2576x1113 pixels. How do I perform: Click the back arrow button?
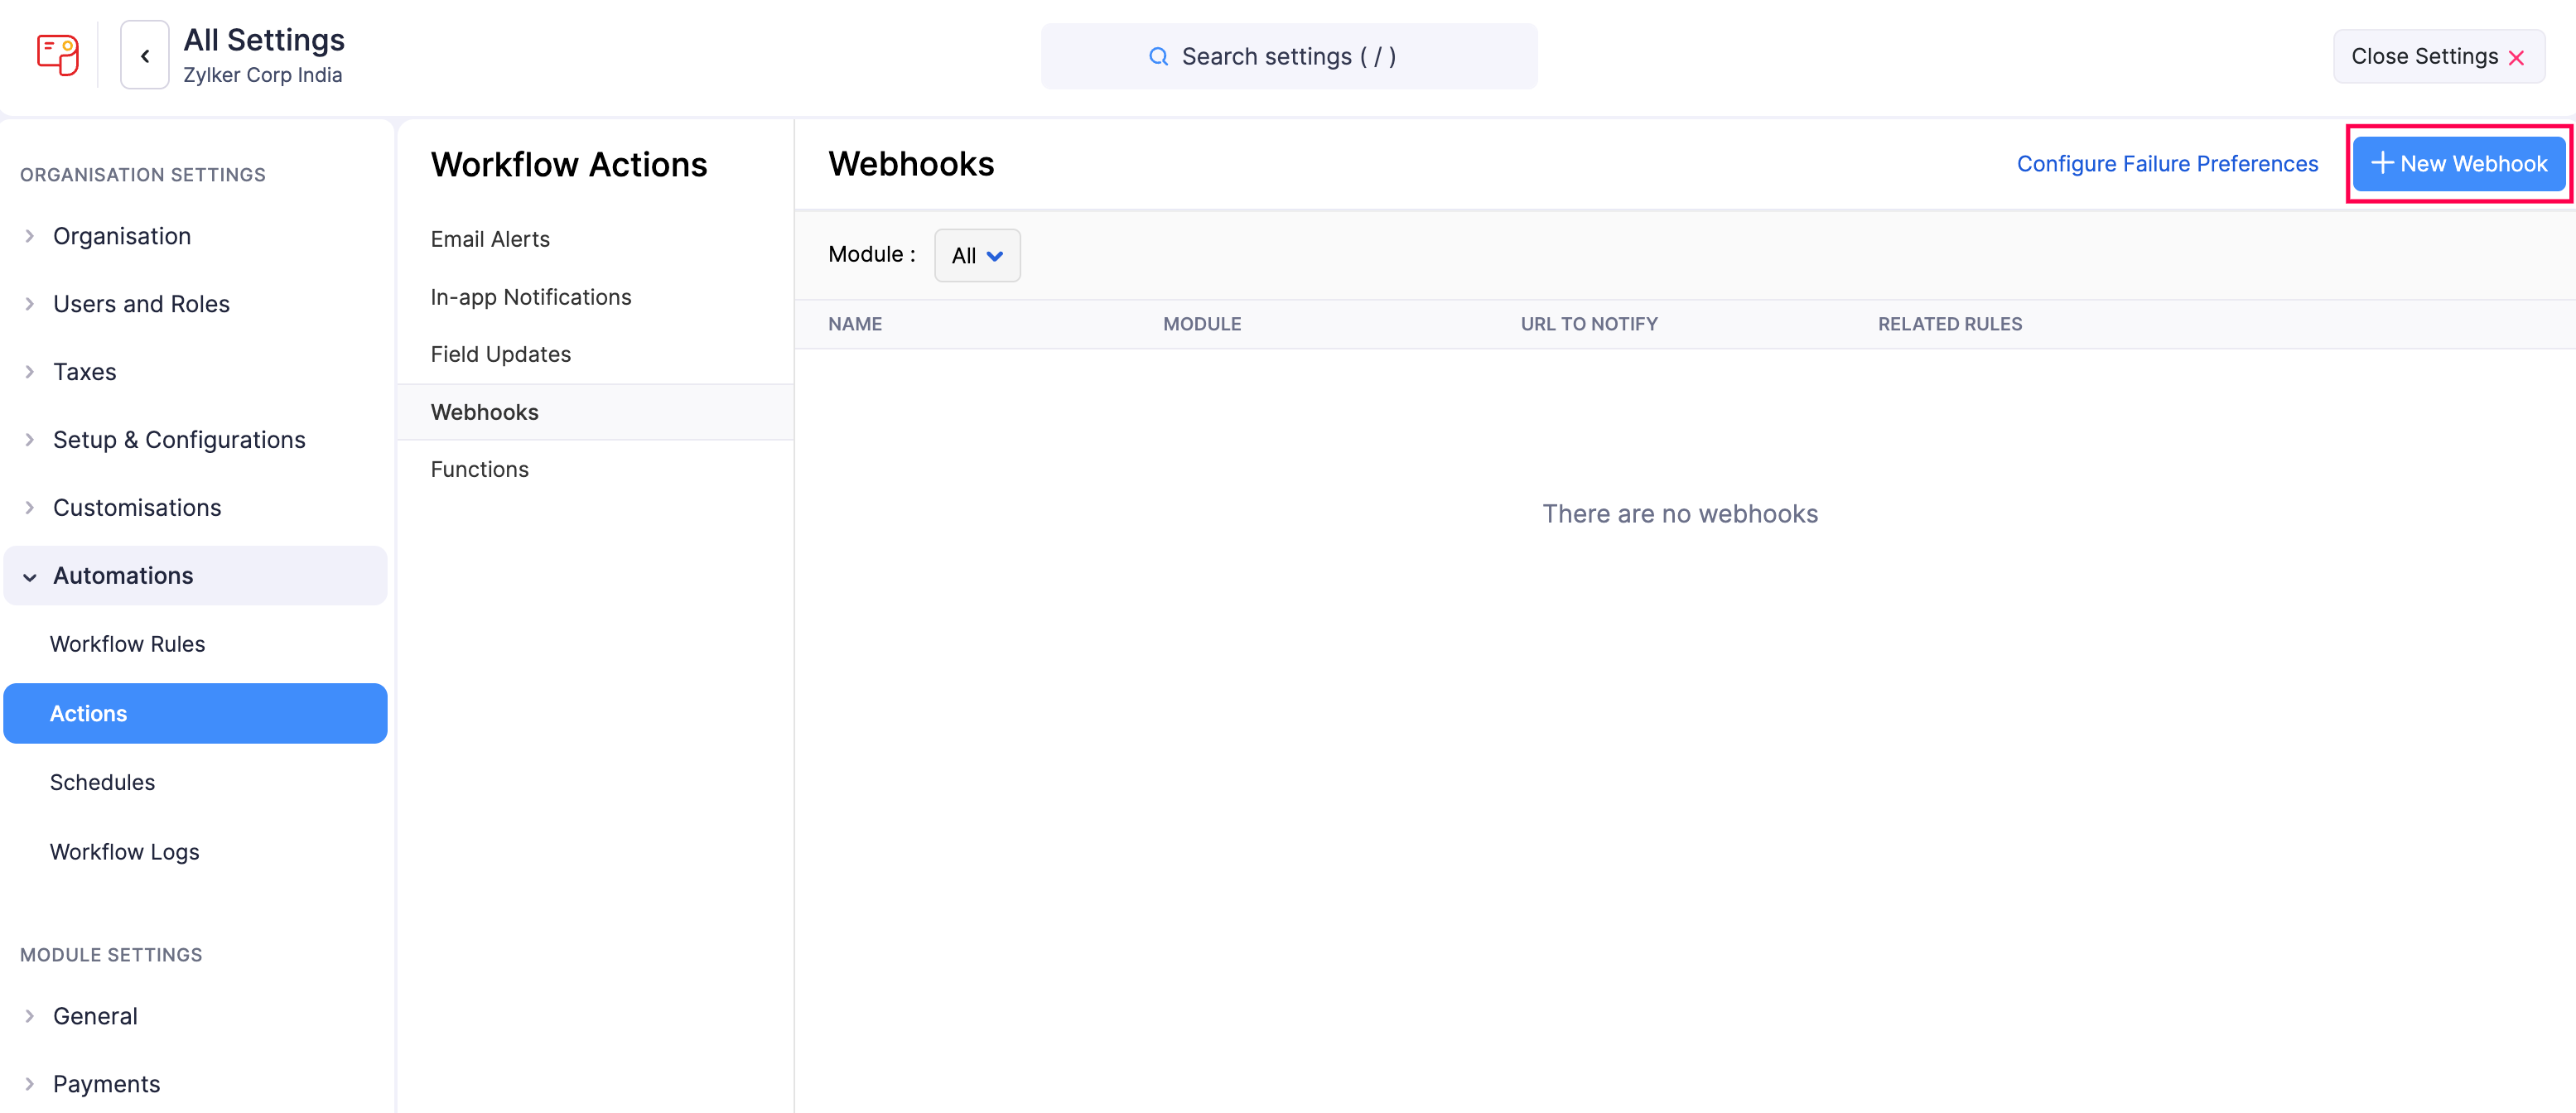point(145,56)
